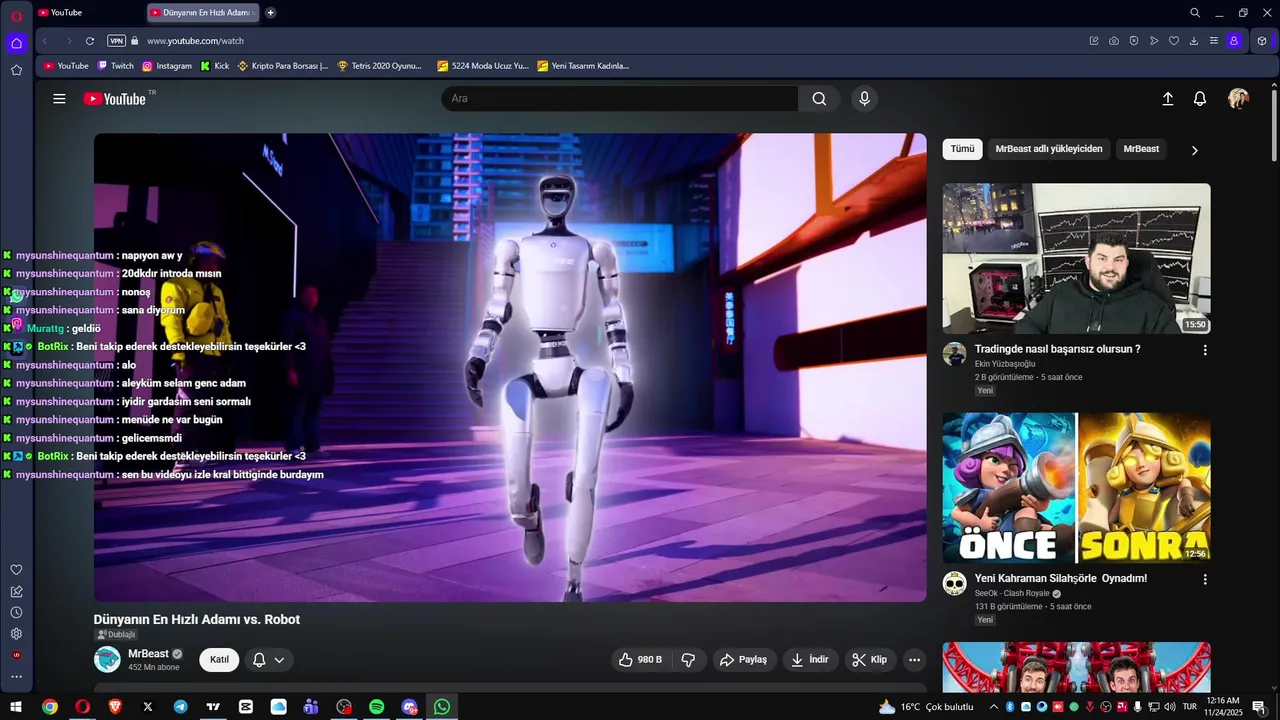Open options for Yeni Kahraman Silahşörle video

pyautogui.click(x=1205, y=579)
